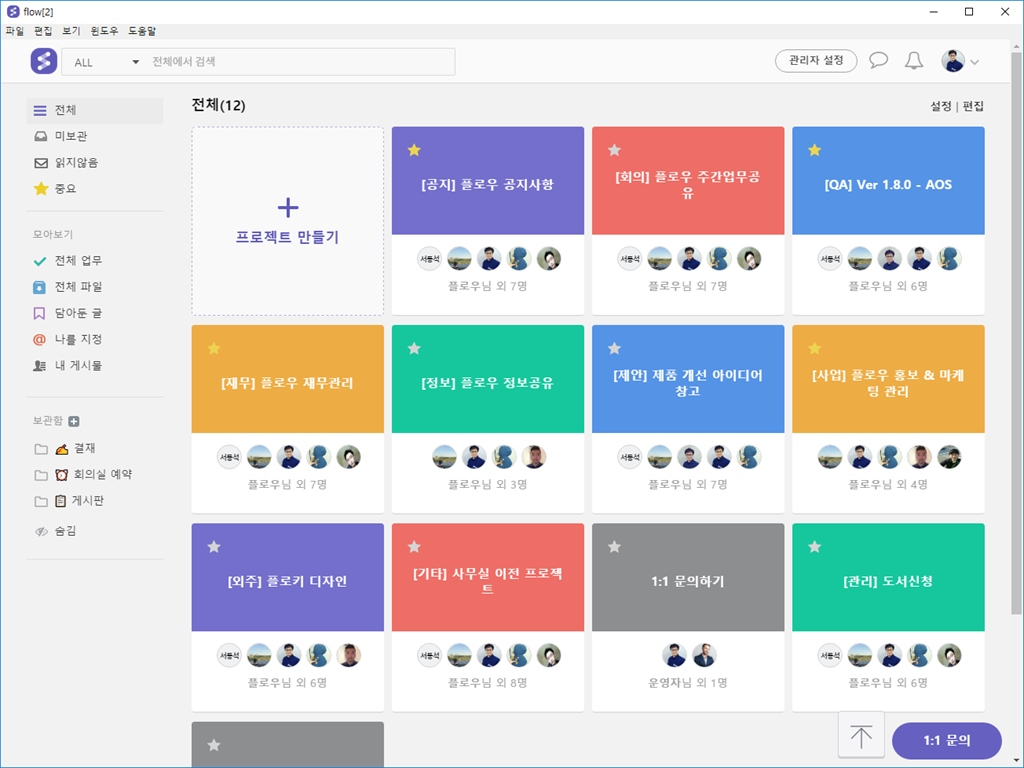
Task: Toggle star on [정보] 플로우 정보공유
Action: (x=414, y=349)
